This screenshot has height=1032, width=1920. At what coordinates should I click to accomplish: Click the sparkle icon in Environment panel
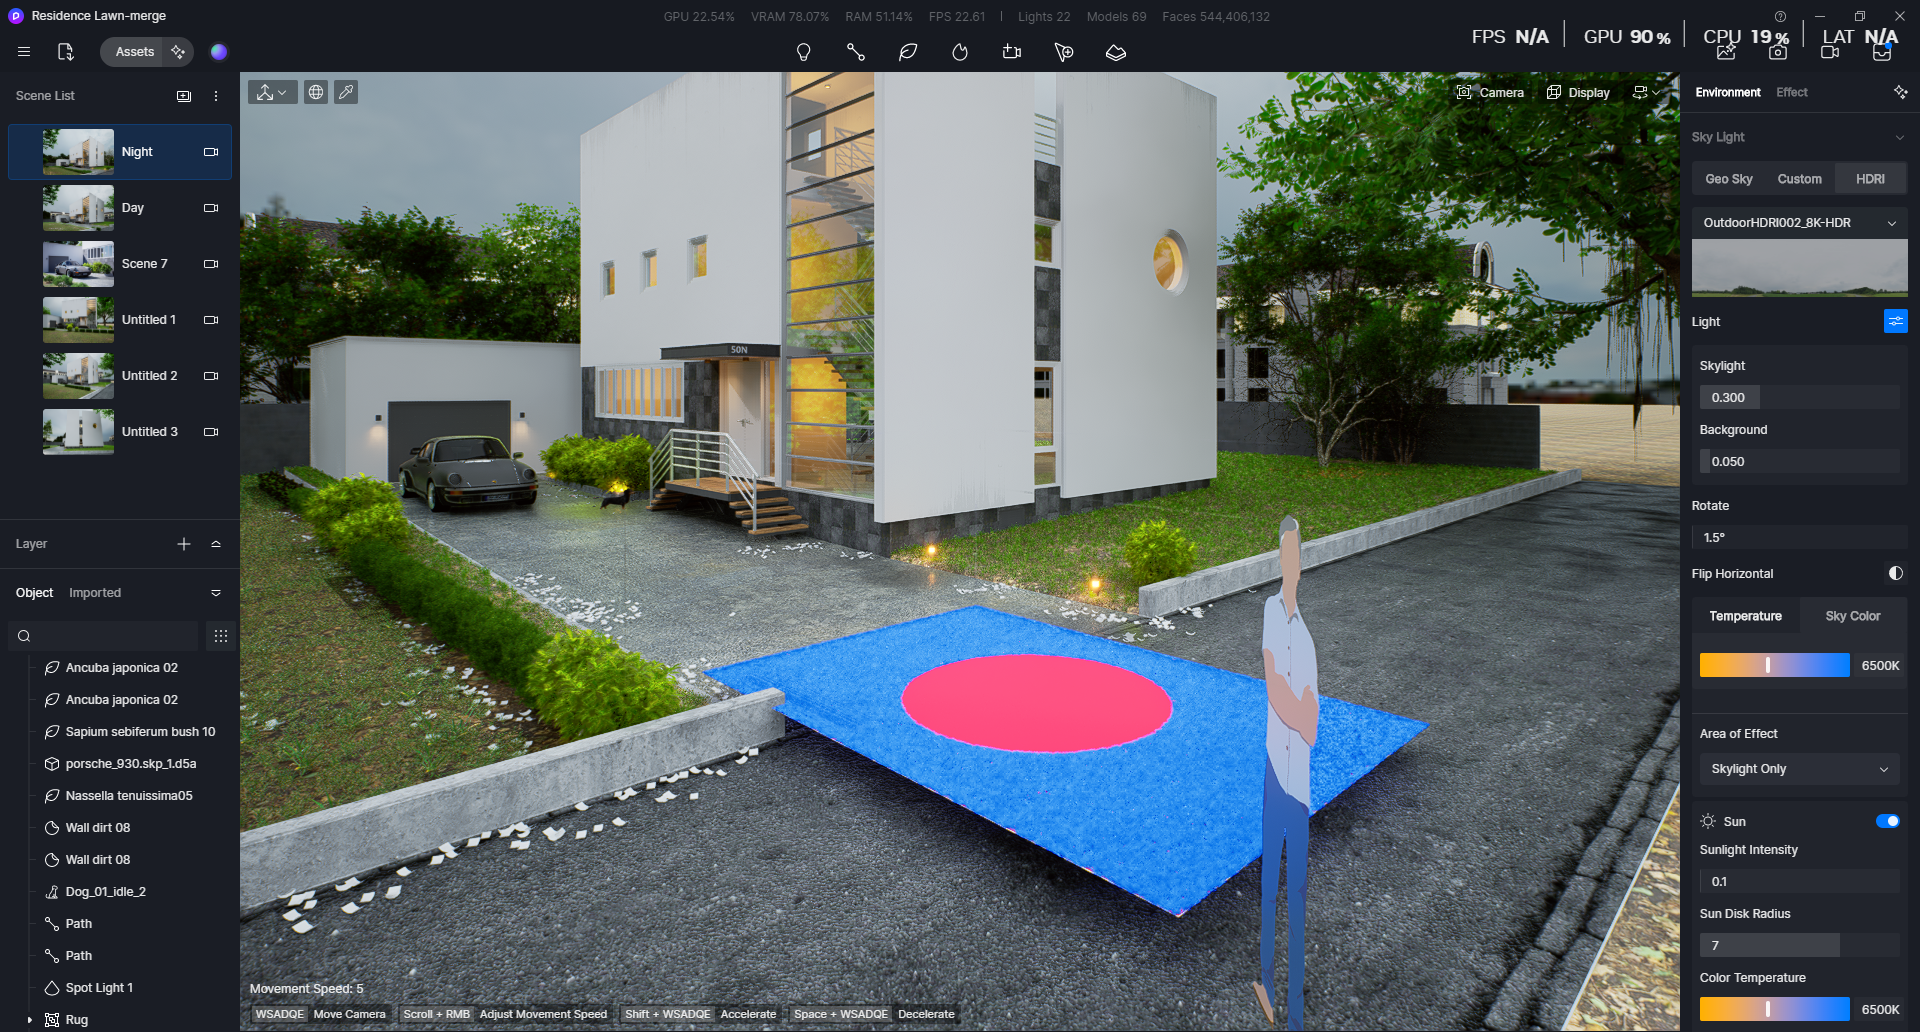coord(1900,92)
